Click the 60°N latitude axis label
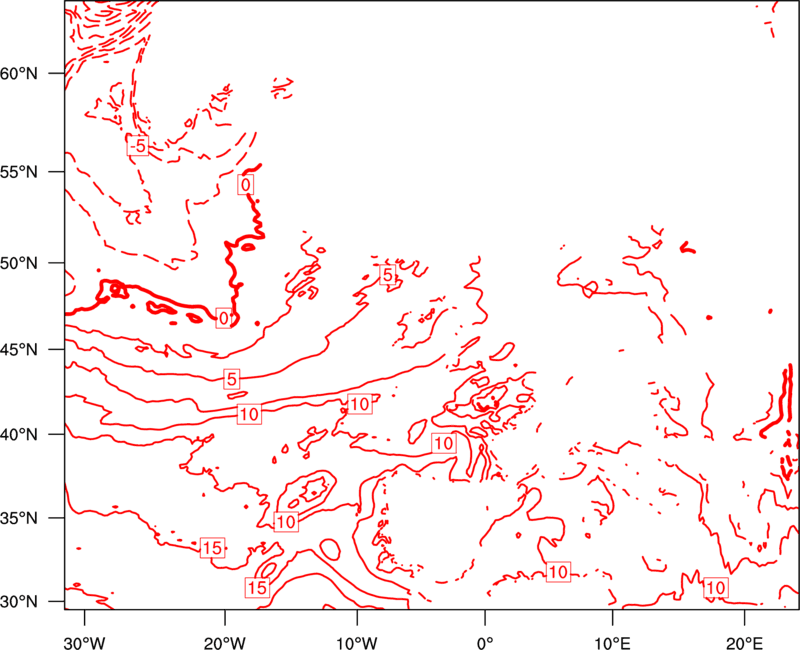Viewport: 800px width, 650px height. (19, 74)
